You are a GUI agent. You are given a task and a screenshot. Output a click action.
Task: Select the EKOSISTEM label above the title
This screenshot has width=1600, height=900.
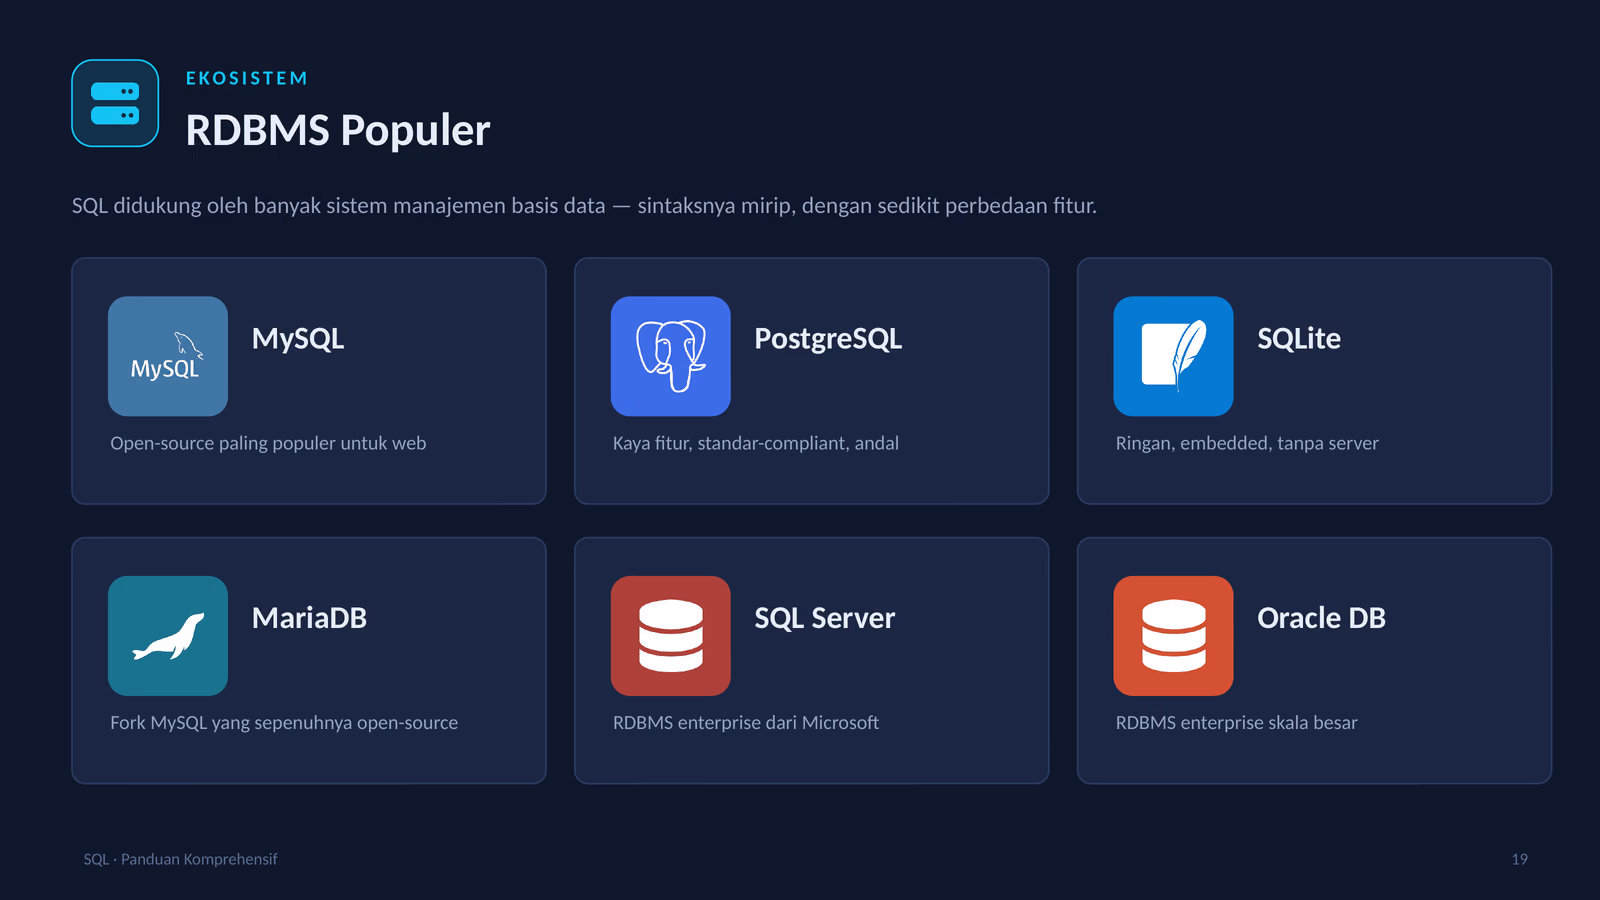[247, 78]
